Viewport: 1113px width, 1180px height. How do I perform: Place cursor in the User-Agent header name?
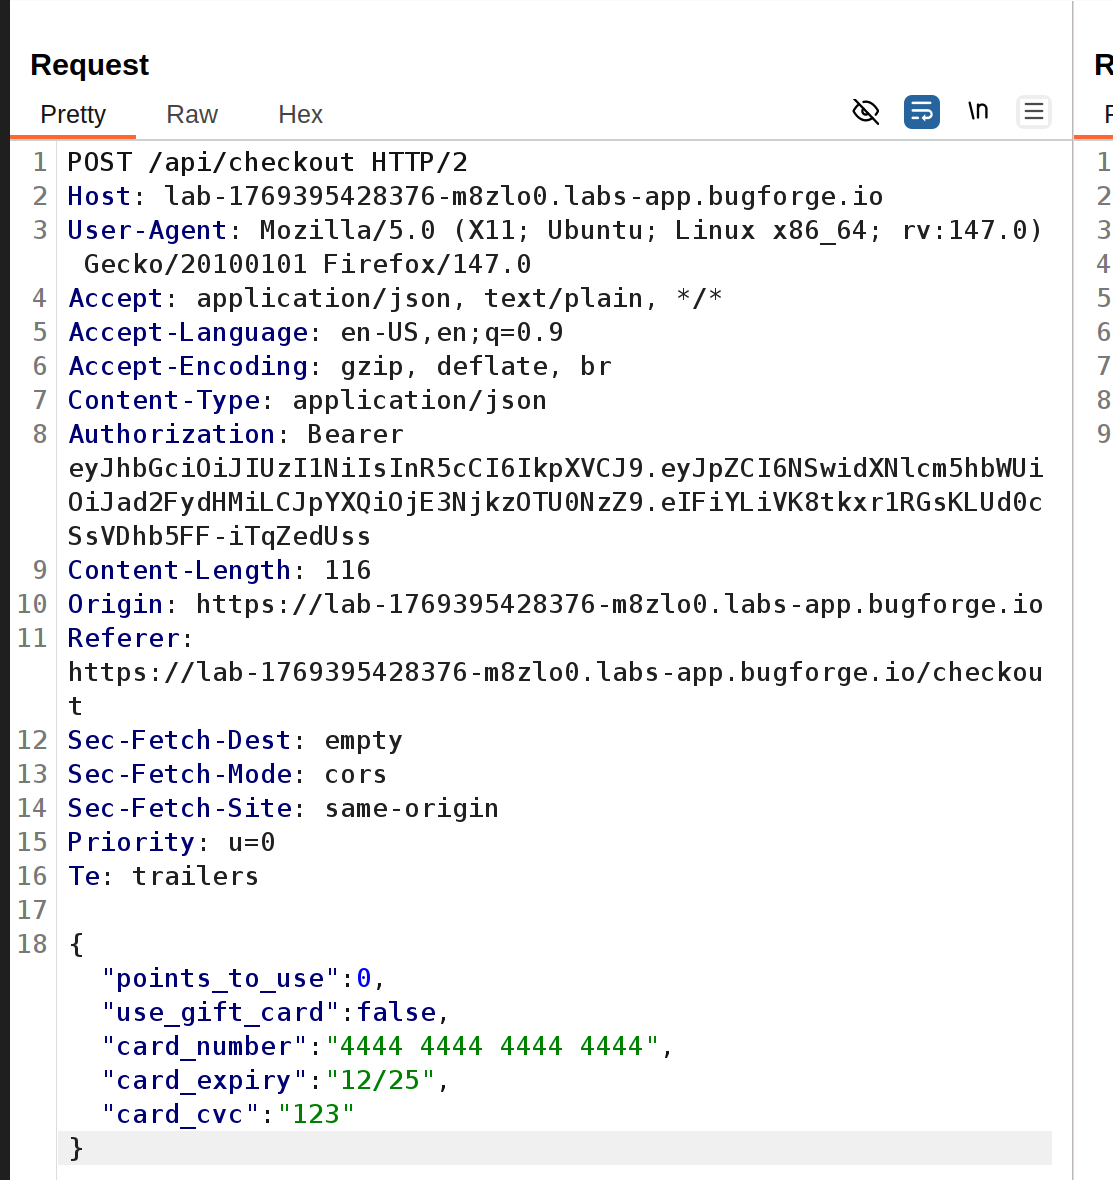point(147,230)
